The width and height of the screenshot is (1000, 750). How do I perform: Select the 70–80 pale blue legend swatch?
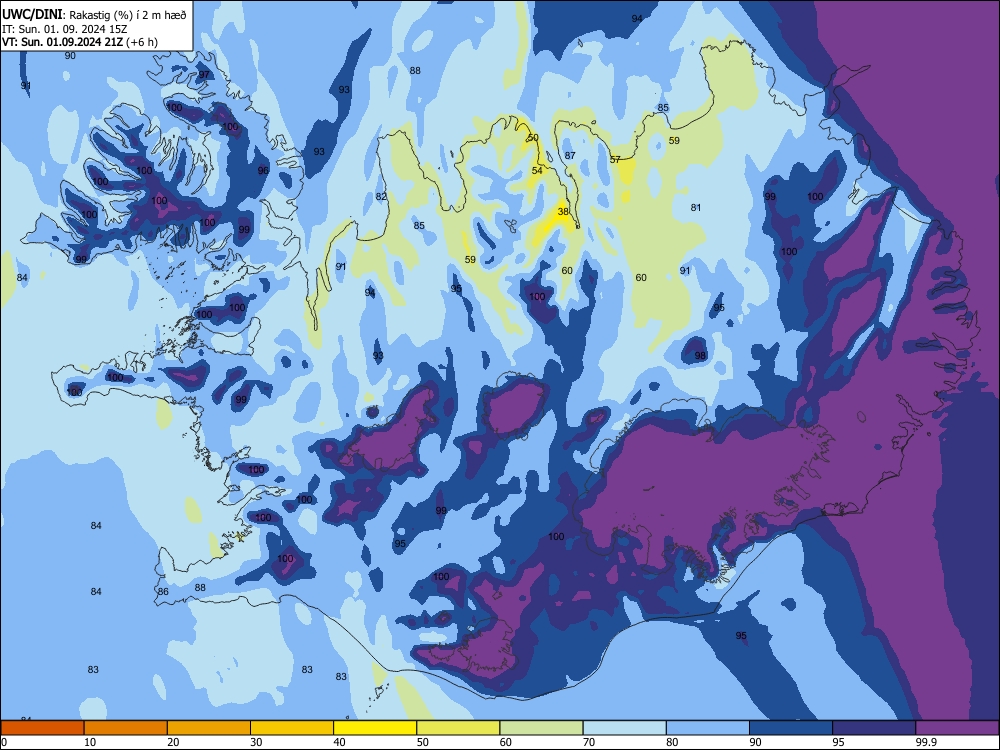tap(624, 728)
